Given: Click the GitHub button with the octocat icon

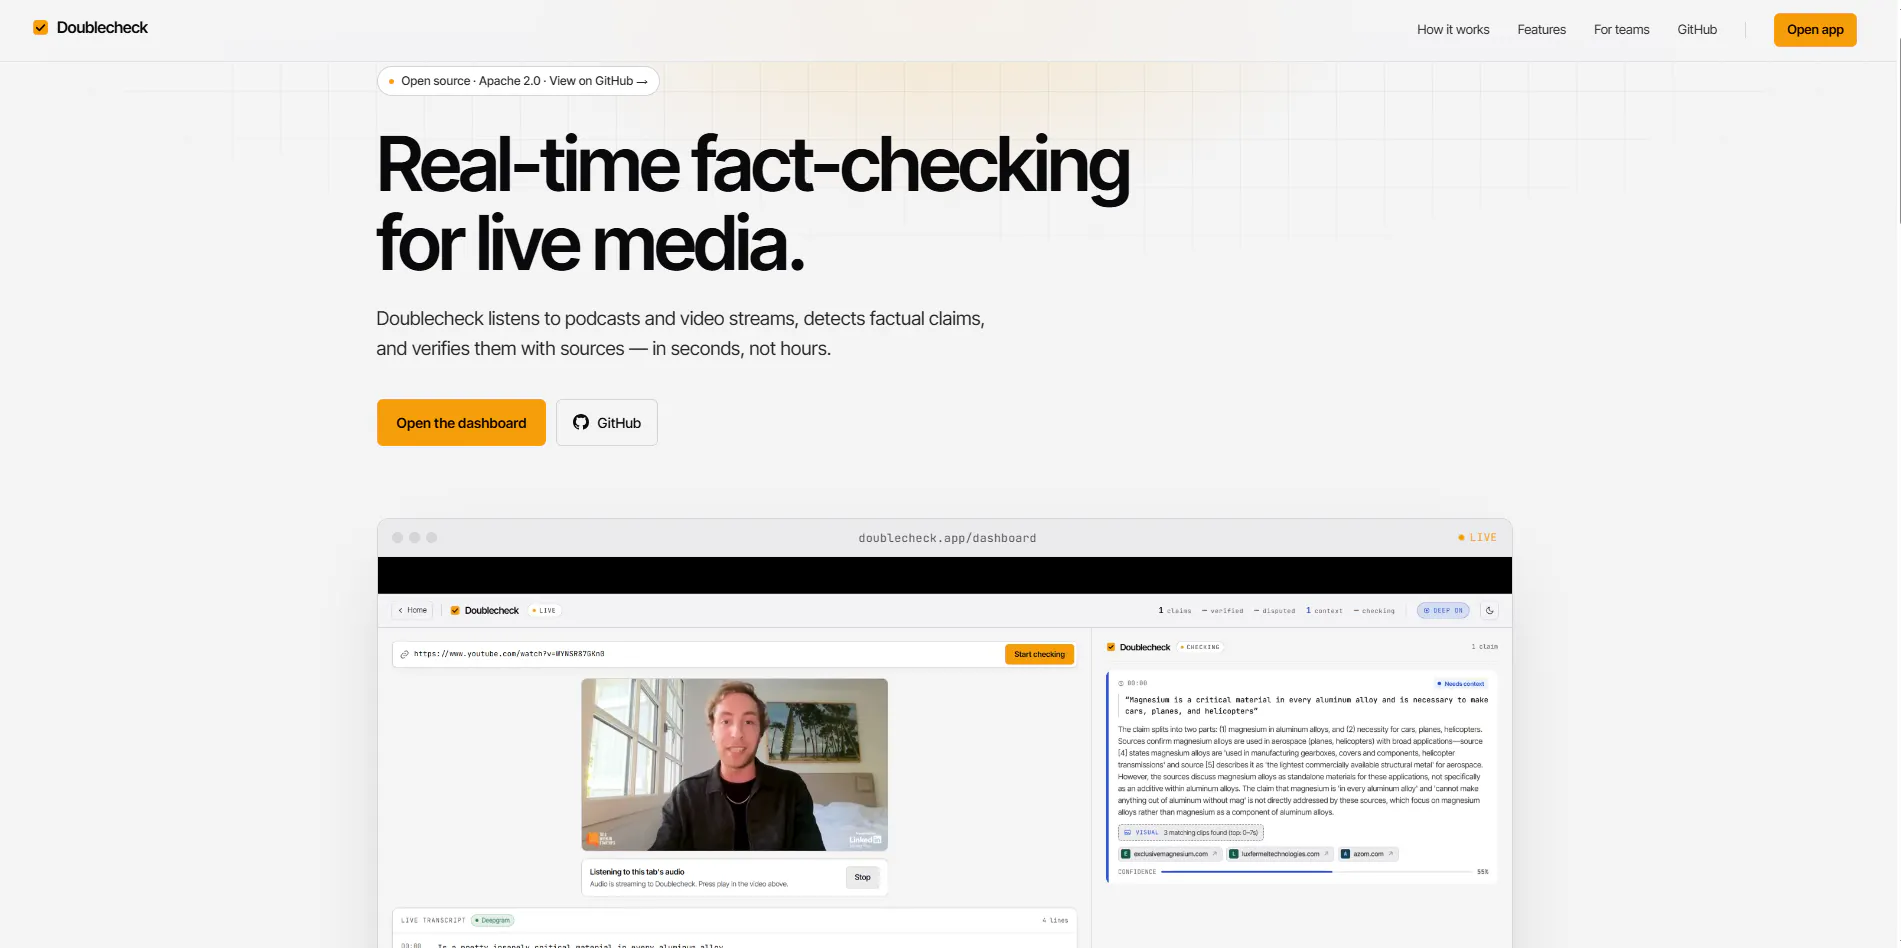Looking at the screenshot, I should 607,423.
